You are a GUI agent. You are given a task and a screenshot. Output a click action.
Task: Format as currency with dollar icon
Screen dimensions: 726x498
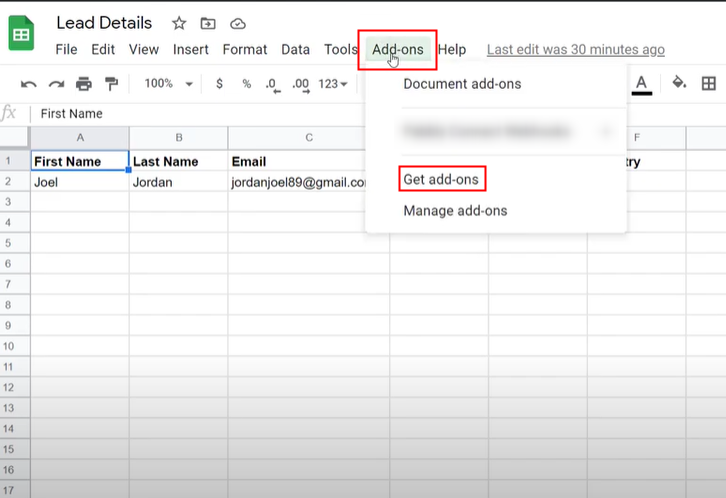[x=219, y=84]
